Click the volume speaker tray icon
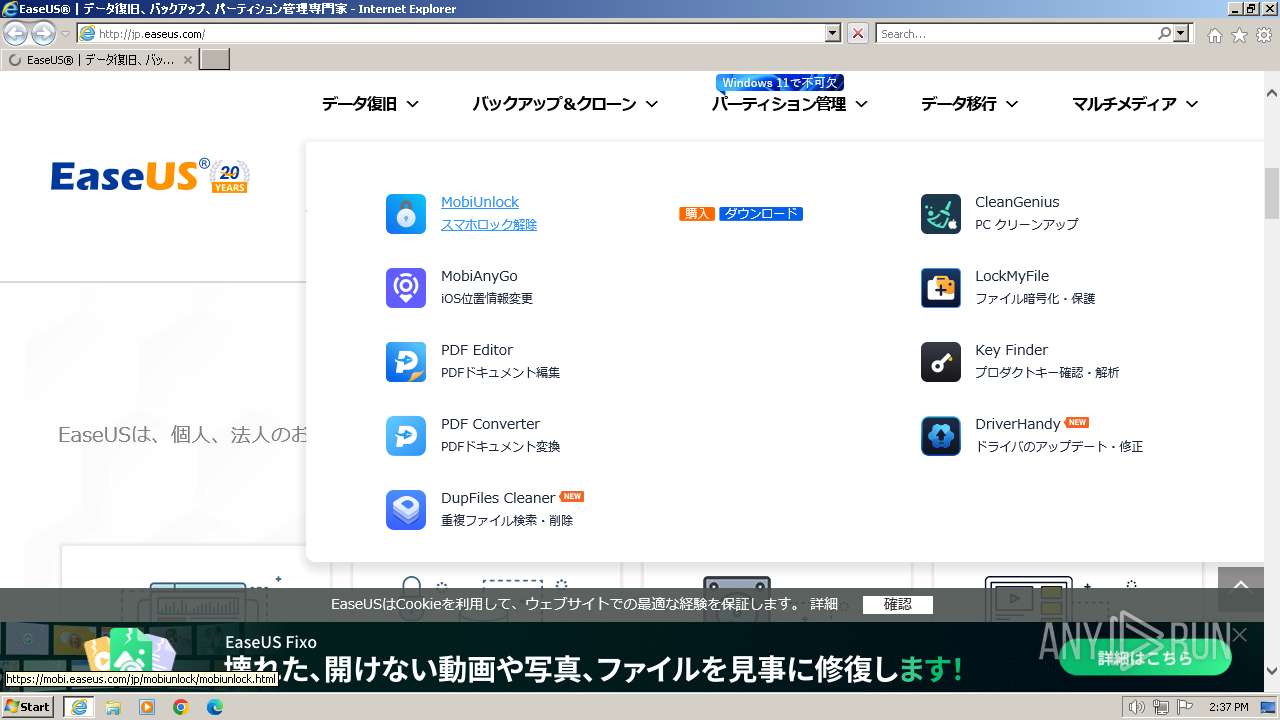This screenshot has height=720, width=1280. [1136, 707]
